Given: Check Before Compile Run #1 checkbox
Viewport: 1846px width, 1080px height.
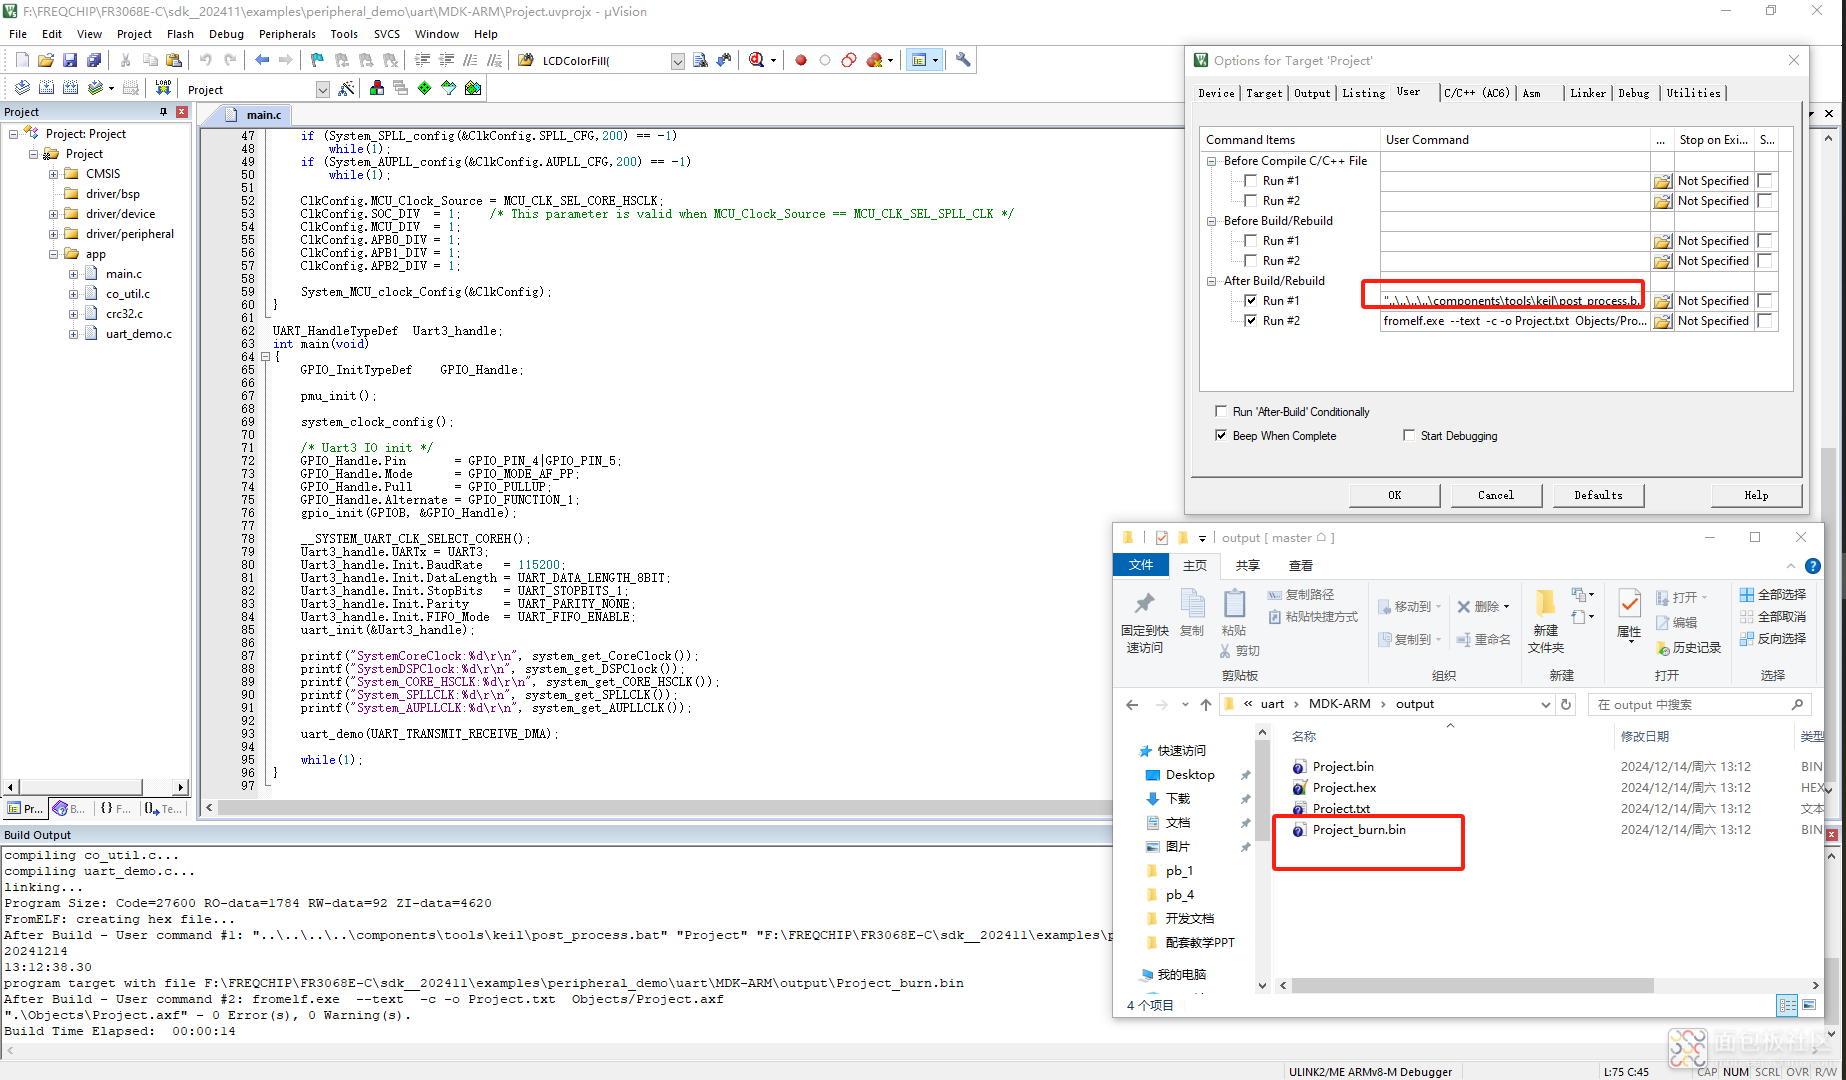Looking at the screenshot, I should click(1250, 181).
